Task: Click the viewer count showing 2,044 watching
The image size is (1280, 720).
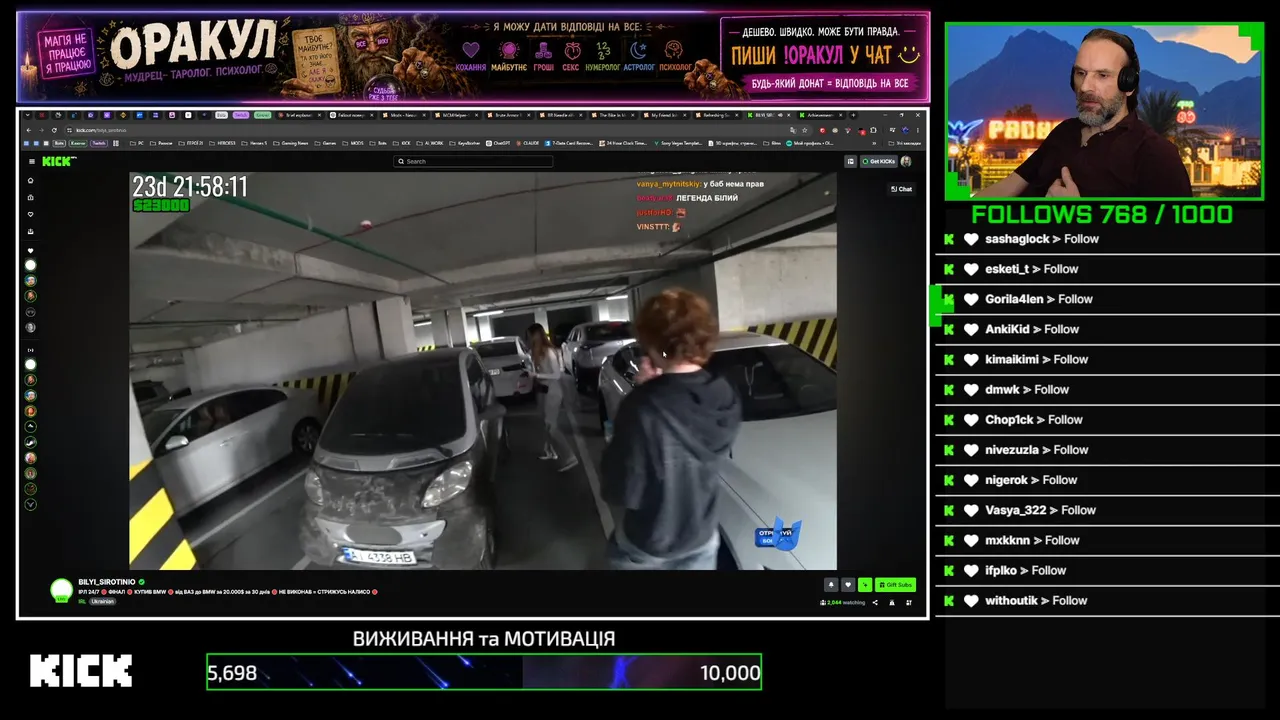Action: tap(842, 602)
